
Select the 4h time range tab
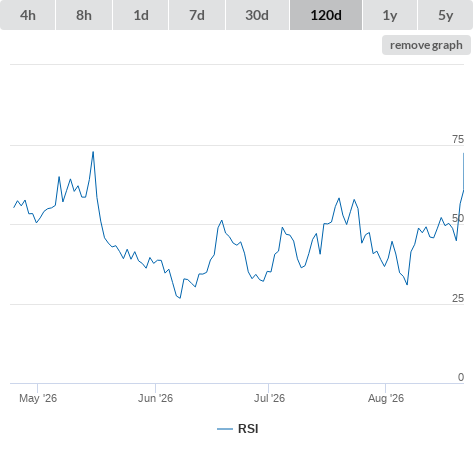coord(28,15)
